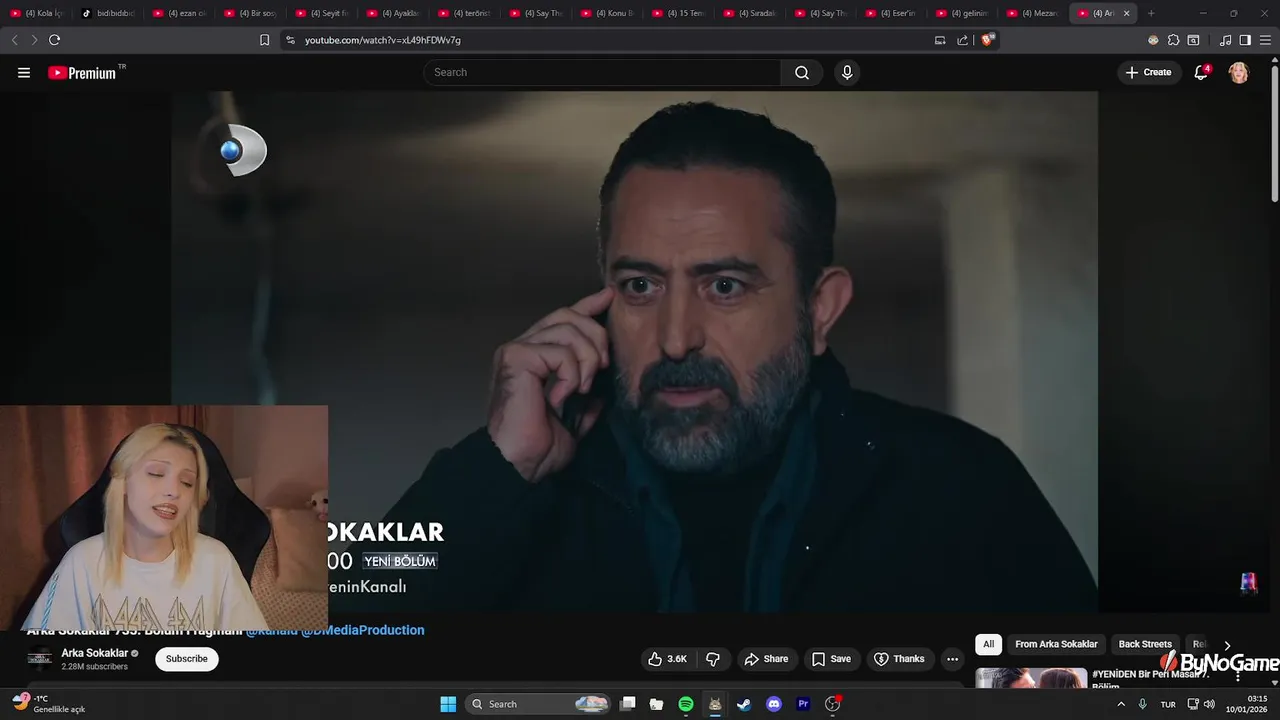
Task: Show hidden system tray icons chevron
Action: [1120, 704]
